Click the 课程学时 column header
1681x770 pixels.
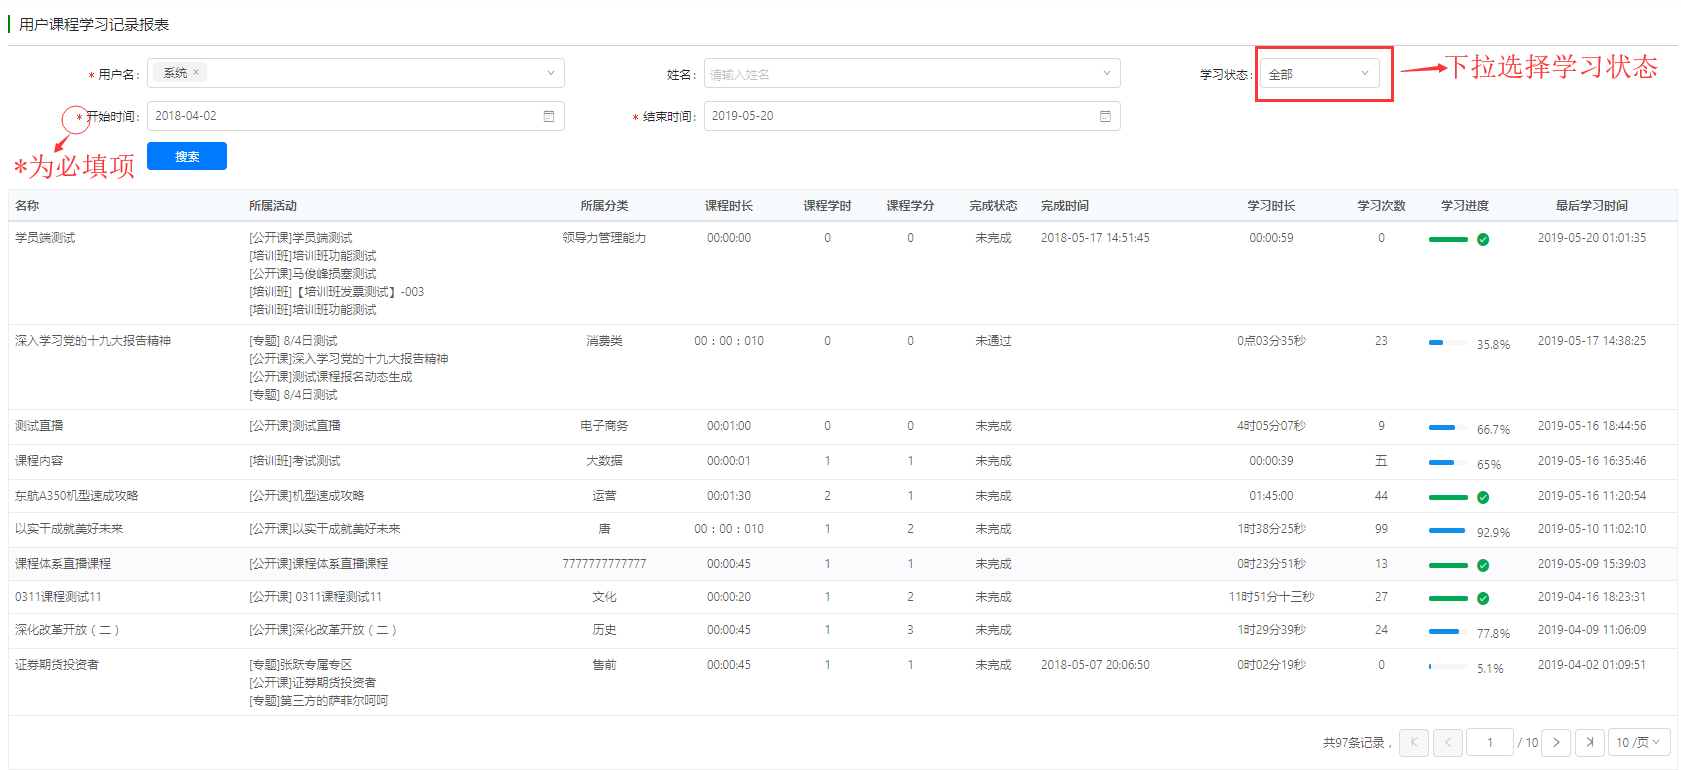coord(827,206)
